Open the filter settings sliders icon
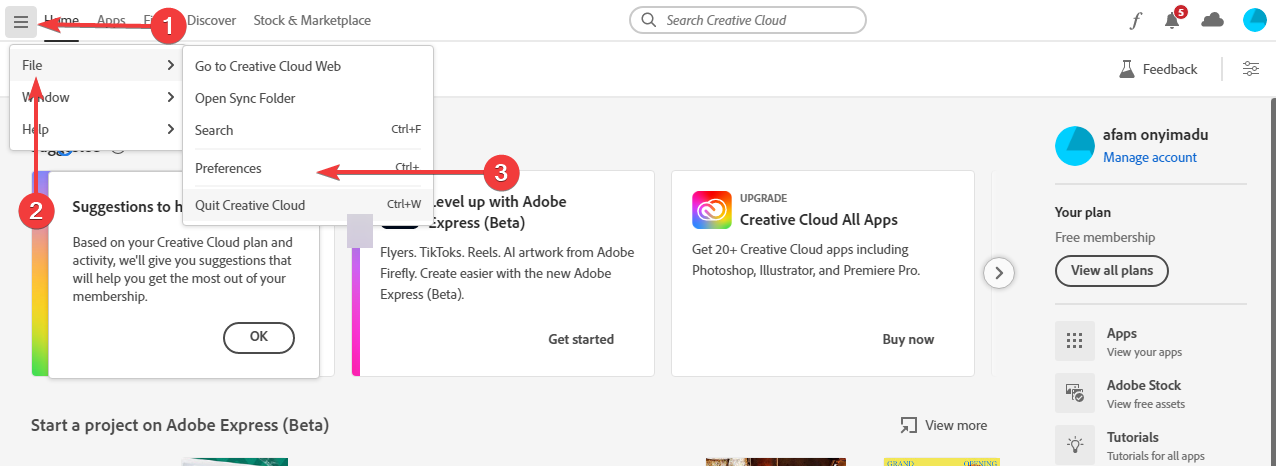The width and height of the screenshot is (1276, 466). point(1251,69)
